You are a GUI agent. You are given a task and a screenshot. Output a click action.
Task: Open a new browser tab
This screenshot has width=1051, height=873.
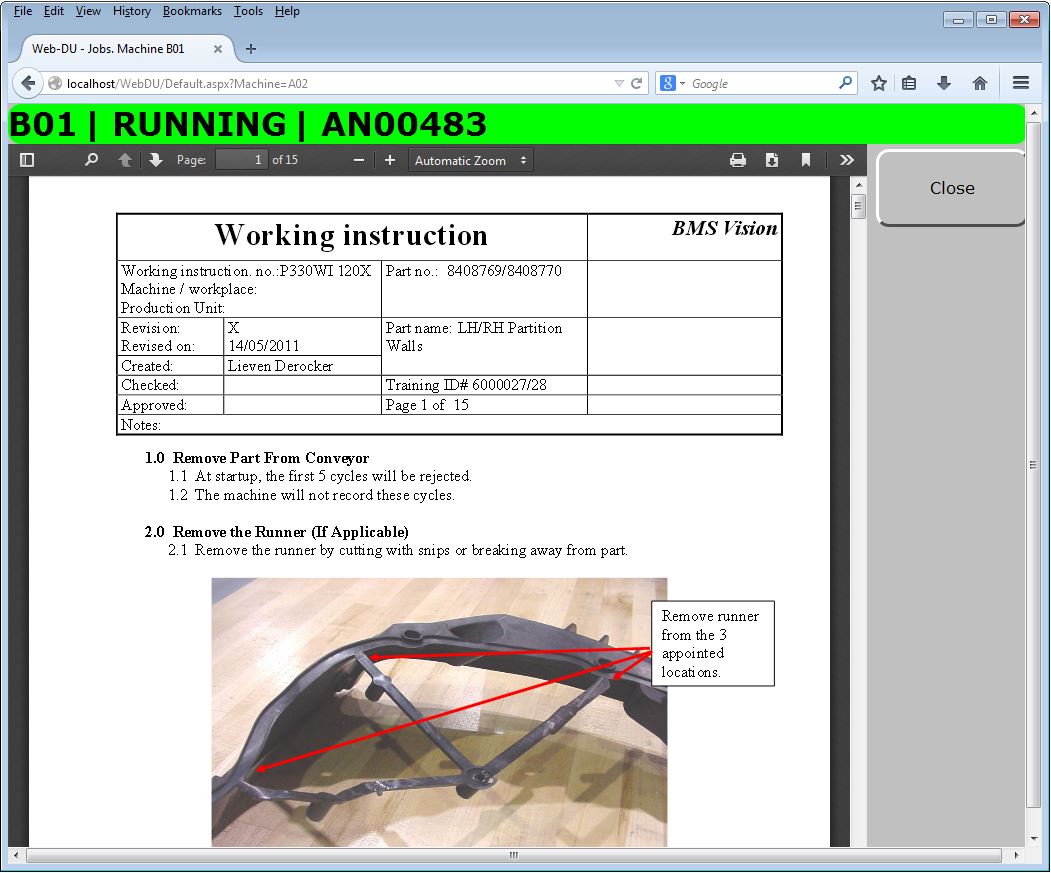251,49
